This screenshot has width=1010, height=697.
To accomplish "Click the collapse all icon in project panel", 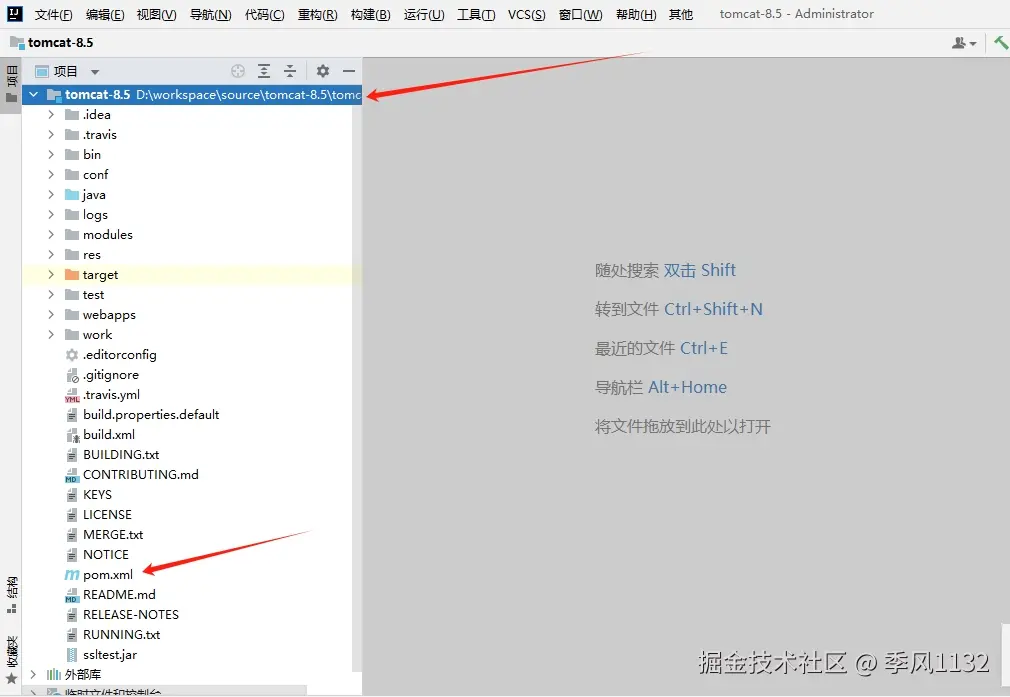I will 290,71.
